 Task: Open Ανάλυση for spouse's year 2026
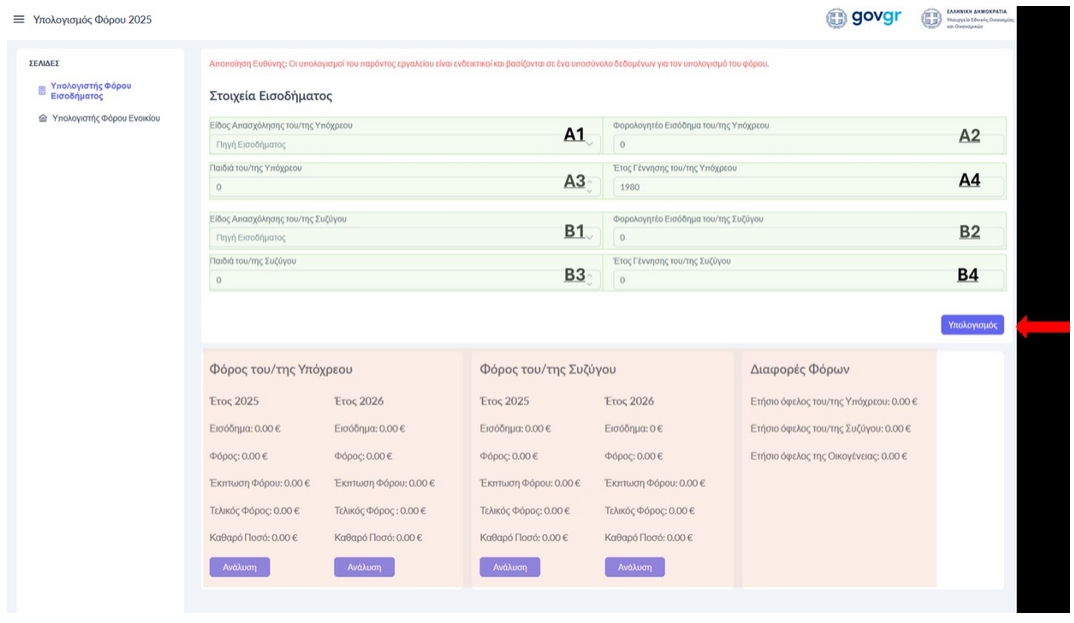634,567
